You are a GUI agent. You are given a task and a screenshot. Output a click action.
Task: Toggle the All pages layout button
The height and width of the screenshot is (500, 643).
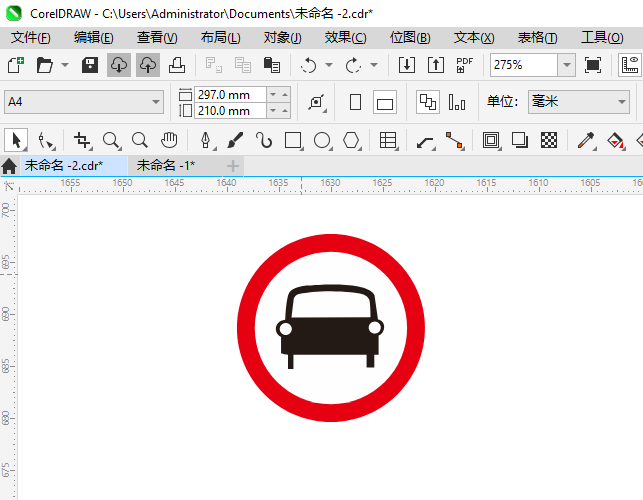pos(428,102)
